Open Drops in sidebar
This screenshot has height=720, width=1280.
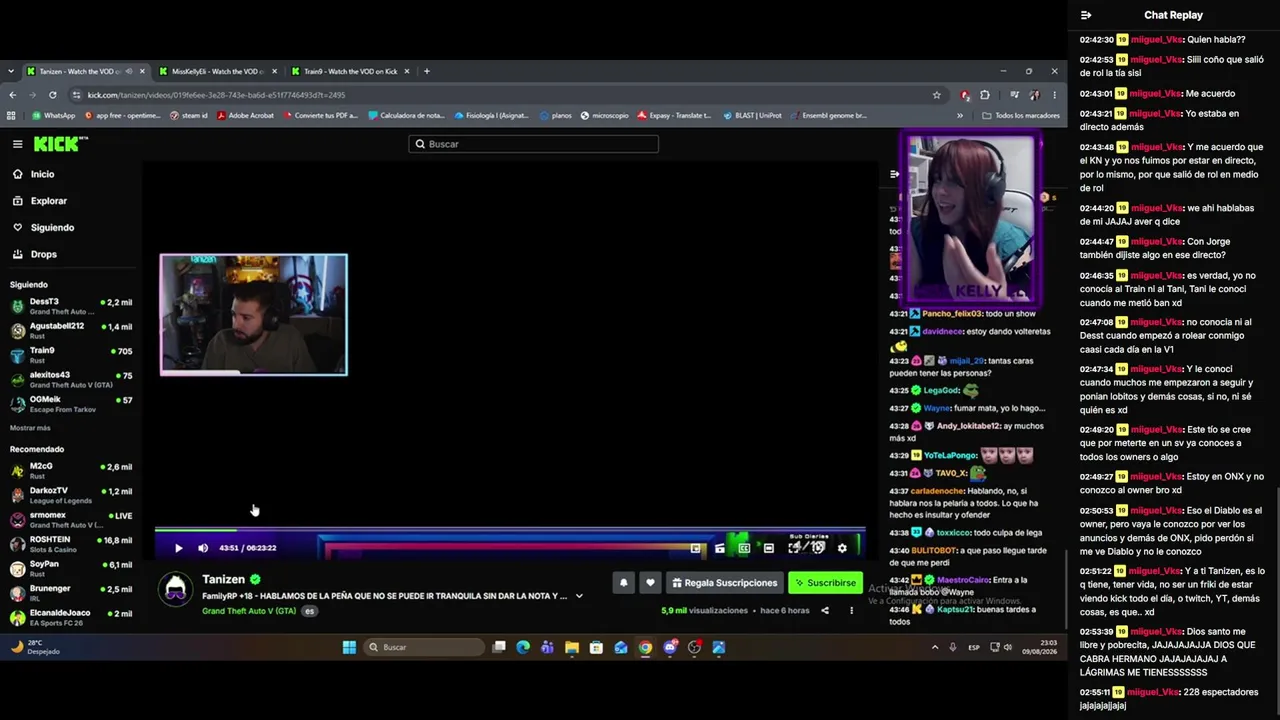point(43,254)
